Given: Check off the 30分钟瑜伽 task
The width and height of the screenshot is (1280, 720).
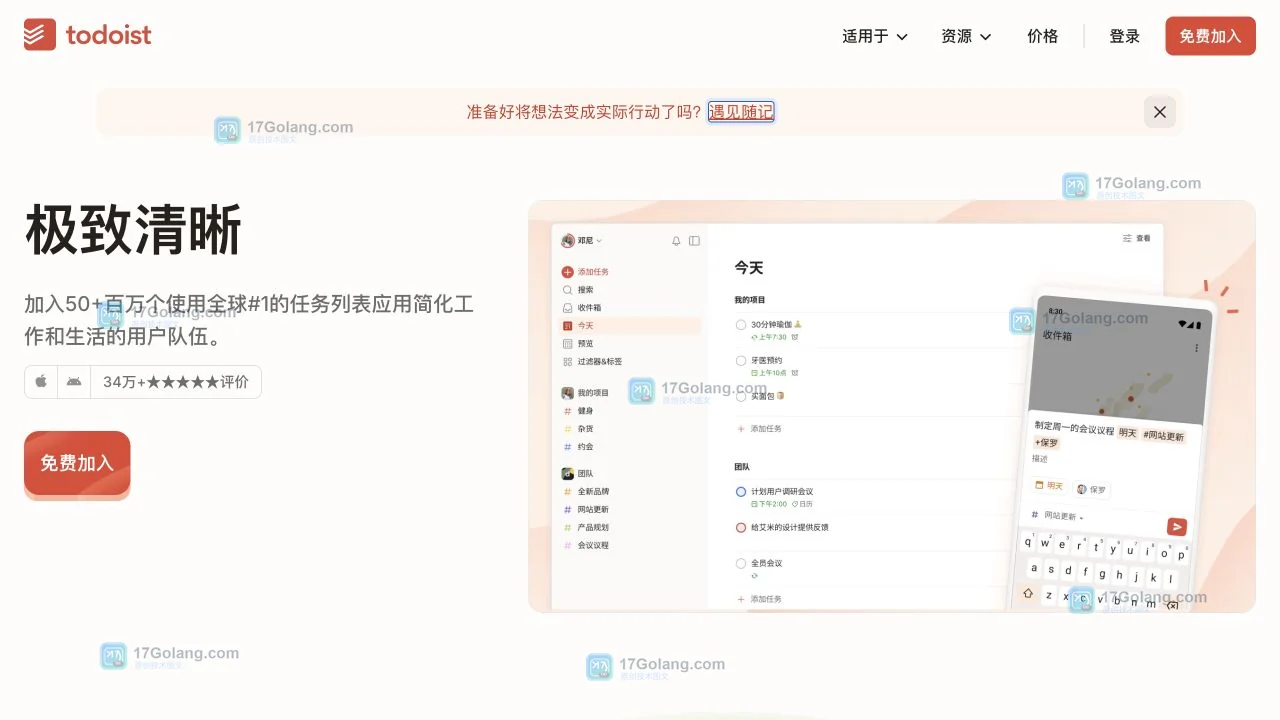Looking at the screenshot, I should point(741,325).
